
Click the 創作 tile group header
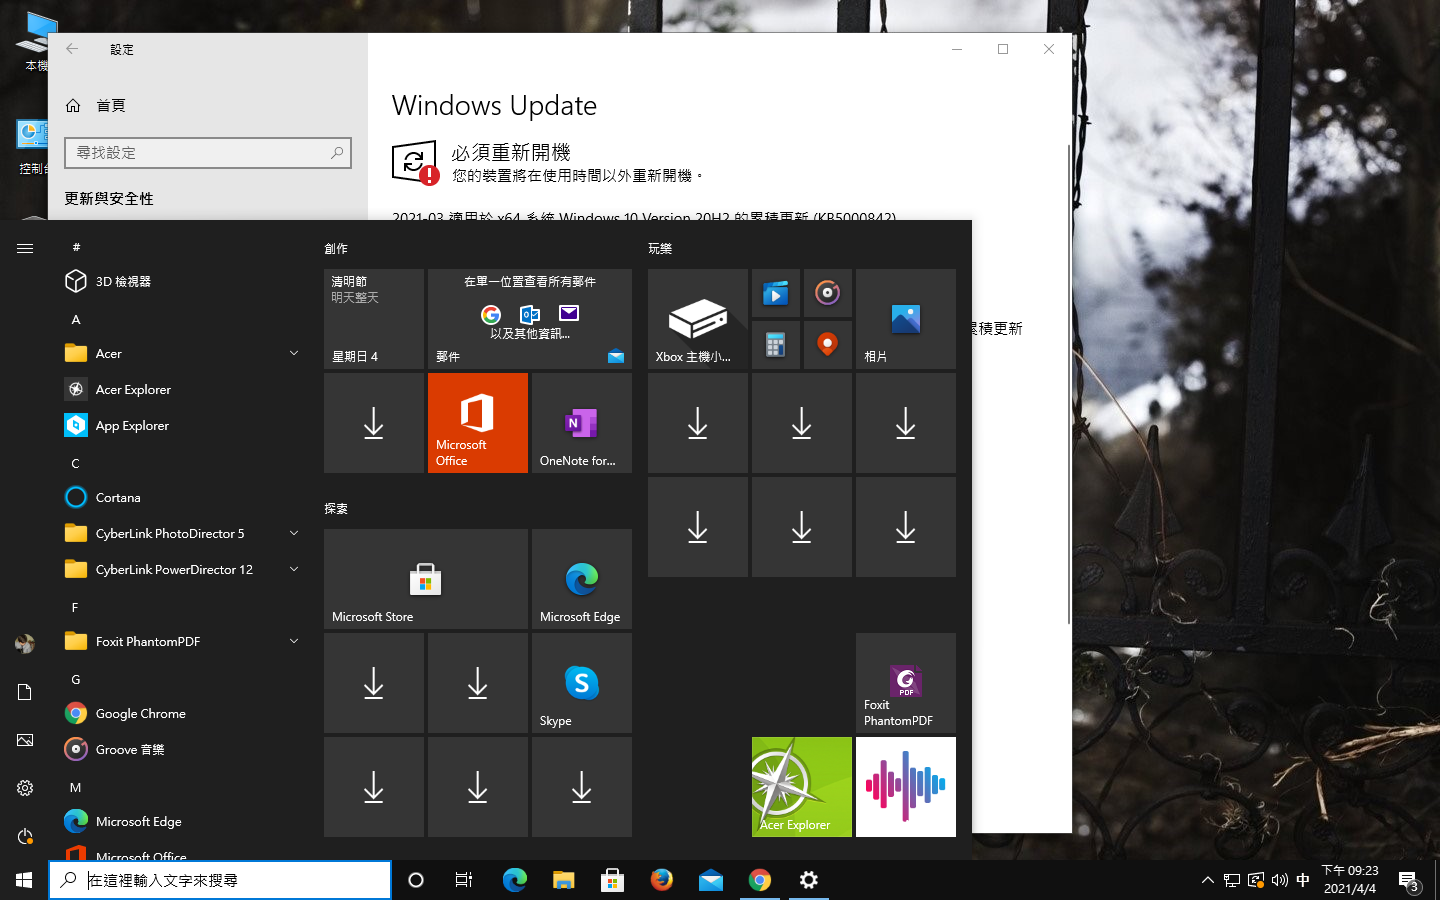pyautogui.click(x=336, y=249)
